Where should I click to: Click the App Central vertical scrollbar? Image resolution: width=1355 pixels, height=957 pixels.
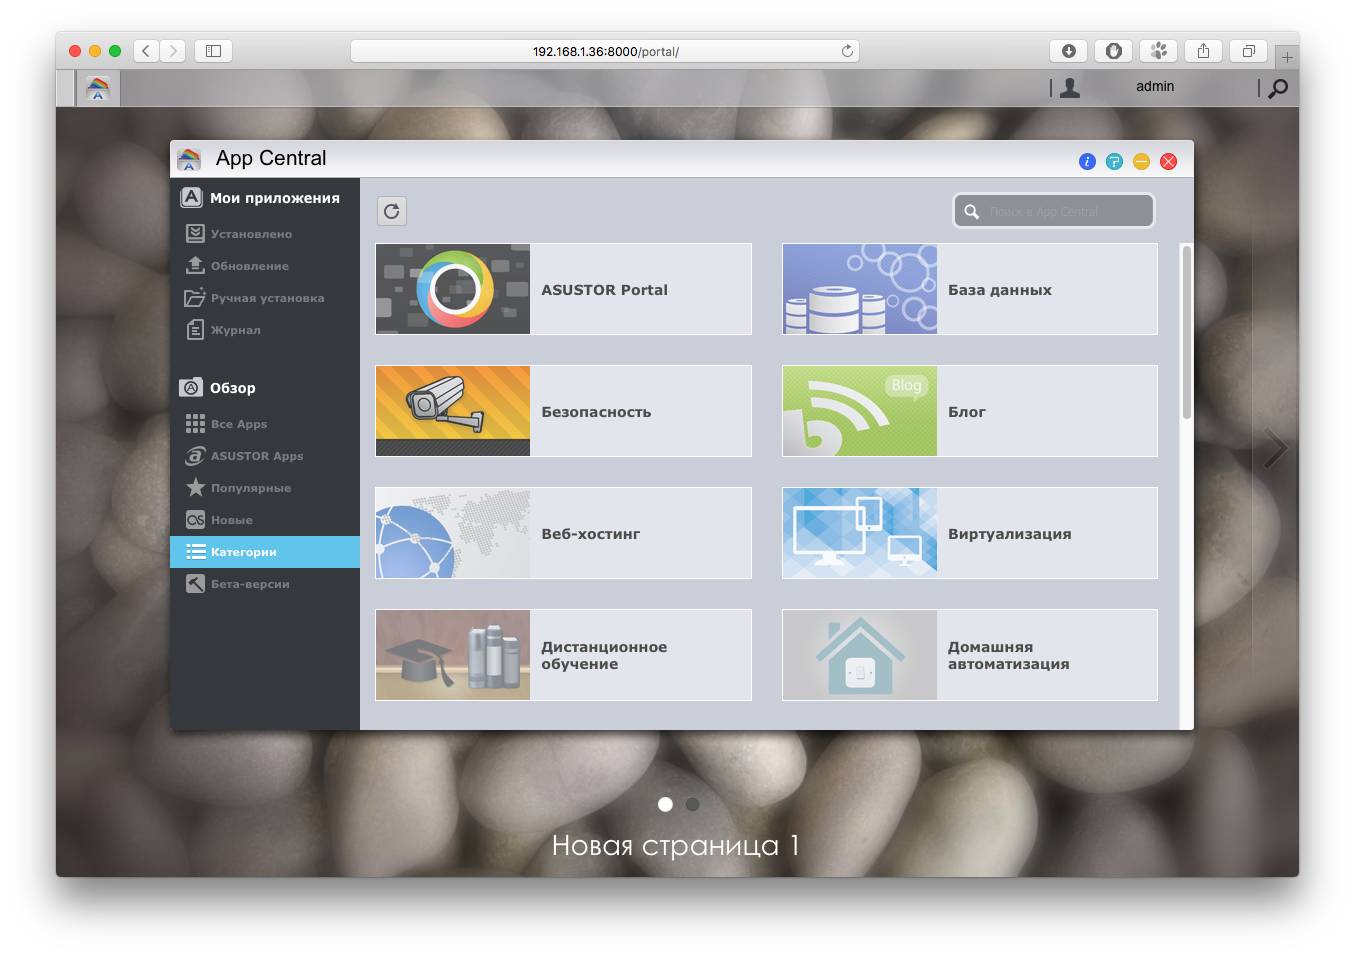coord(1187,332)
